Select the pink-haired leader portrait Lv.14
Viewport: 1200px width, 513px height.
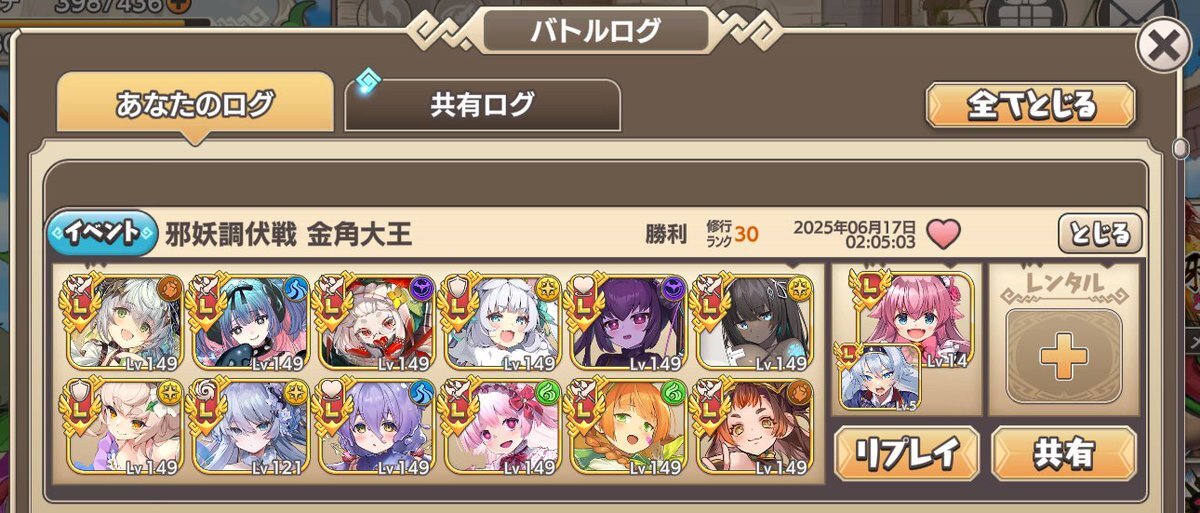coord(916,320)
